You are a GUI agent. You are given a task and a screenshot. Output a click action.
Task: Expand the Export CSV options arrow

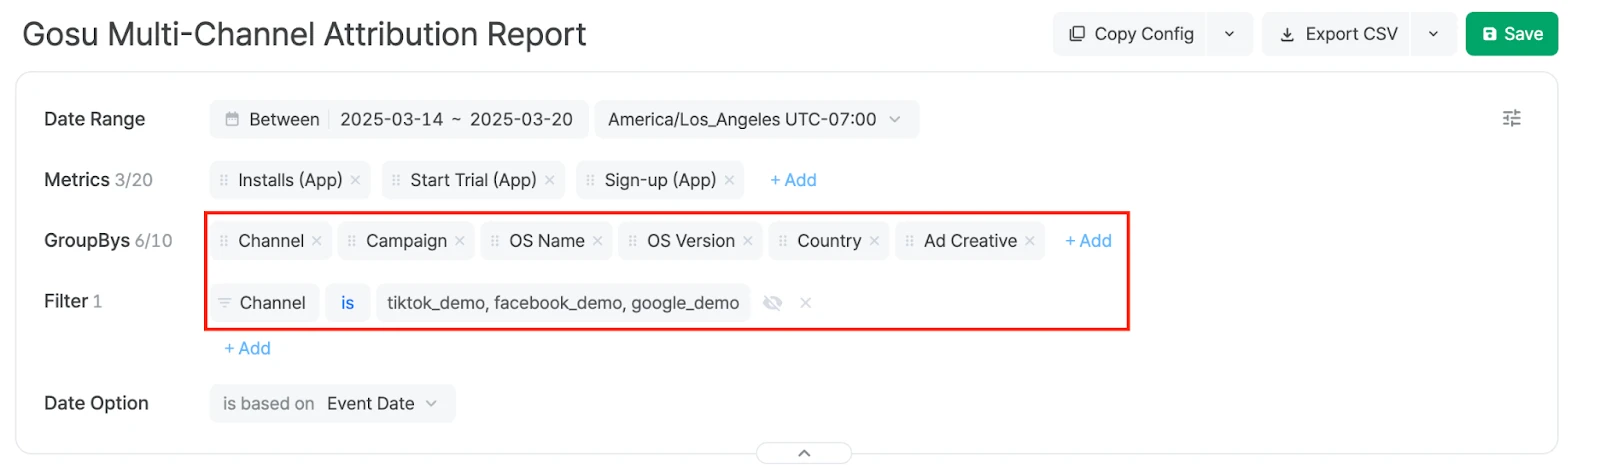click(x=1433, y=34)
